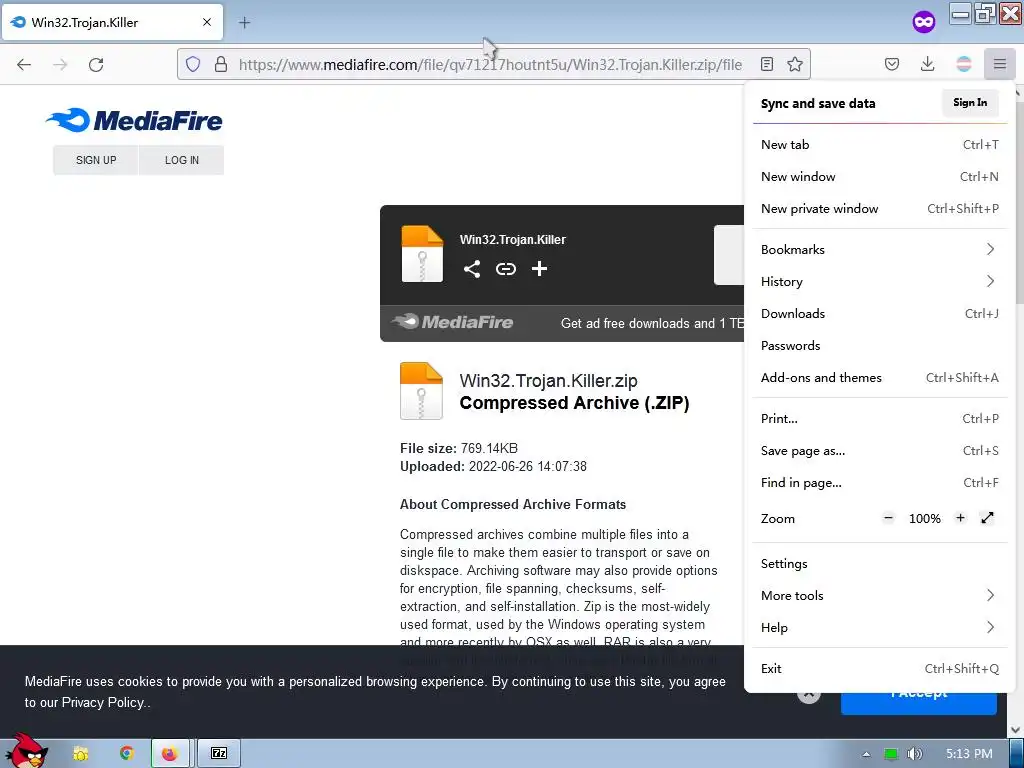This screenshot has height=768, width=1024.
Task: Click the volume speaker tray icon
Action: (915, 754)
